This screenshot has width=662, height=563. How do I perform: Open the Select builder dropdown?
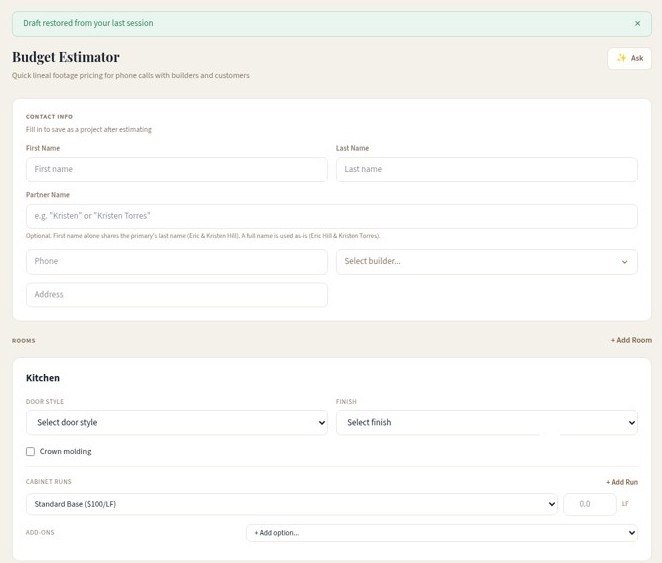(486, 261)
